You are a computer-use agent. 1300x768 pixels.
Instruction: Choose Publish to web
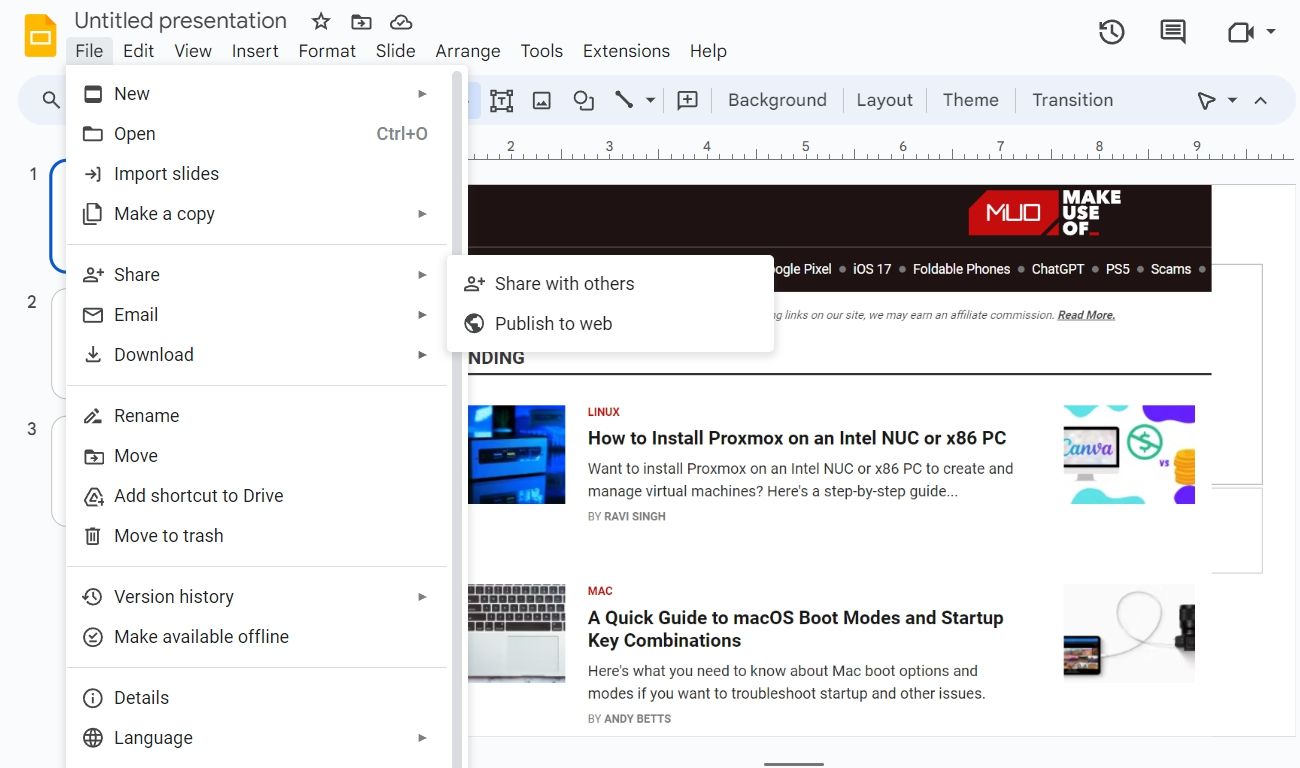tap(553, 324)
